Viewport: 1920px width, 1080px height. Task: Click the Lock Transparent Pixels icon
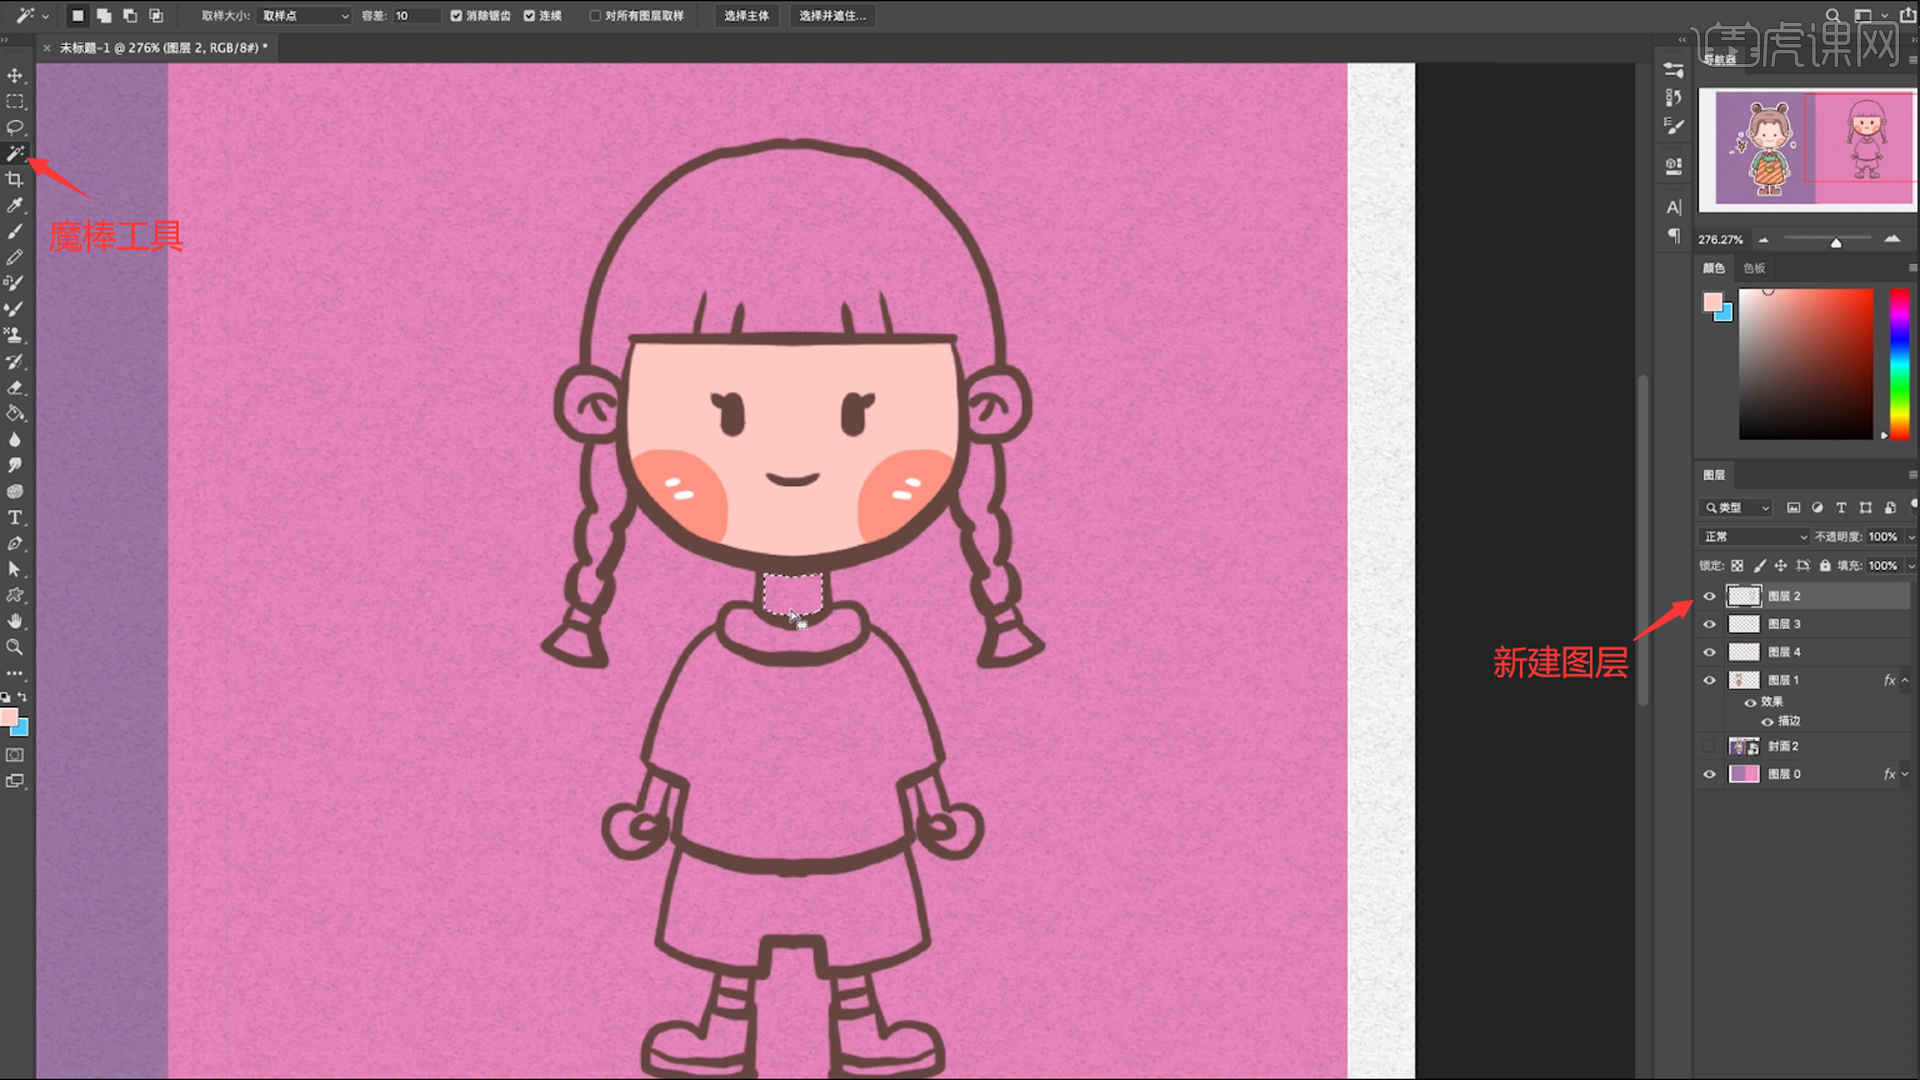pos(1738,566)
